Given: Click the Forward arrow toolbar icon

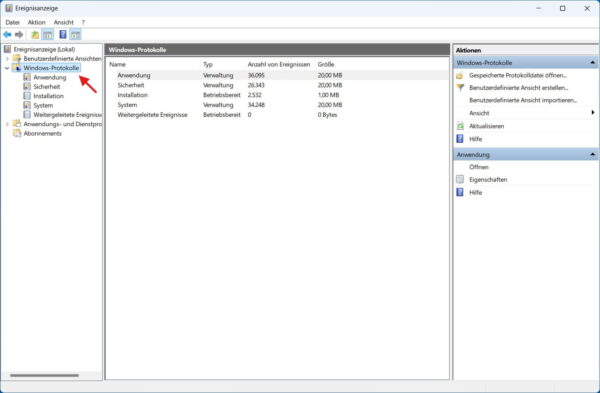Looking at the screenshot, I should (19, 35).
